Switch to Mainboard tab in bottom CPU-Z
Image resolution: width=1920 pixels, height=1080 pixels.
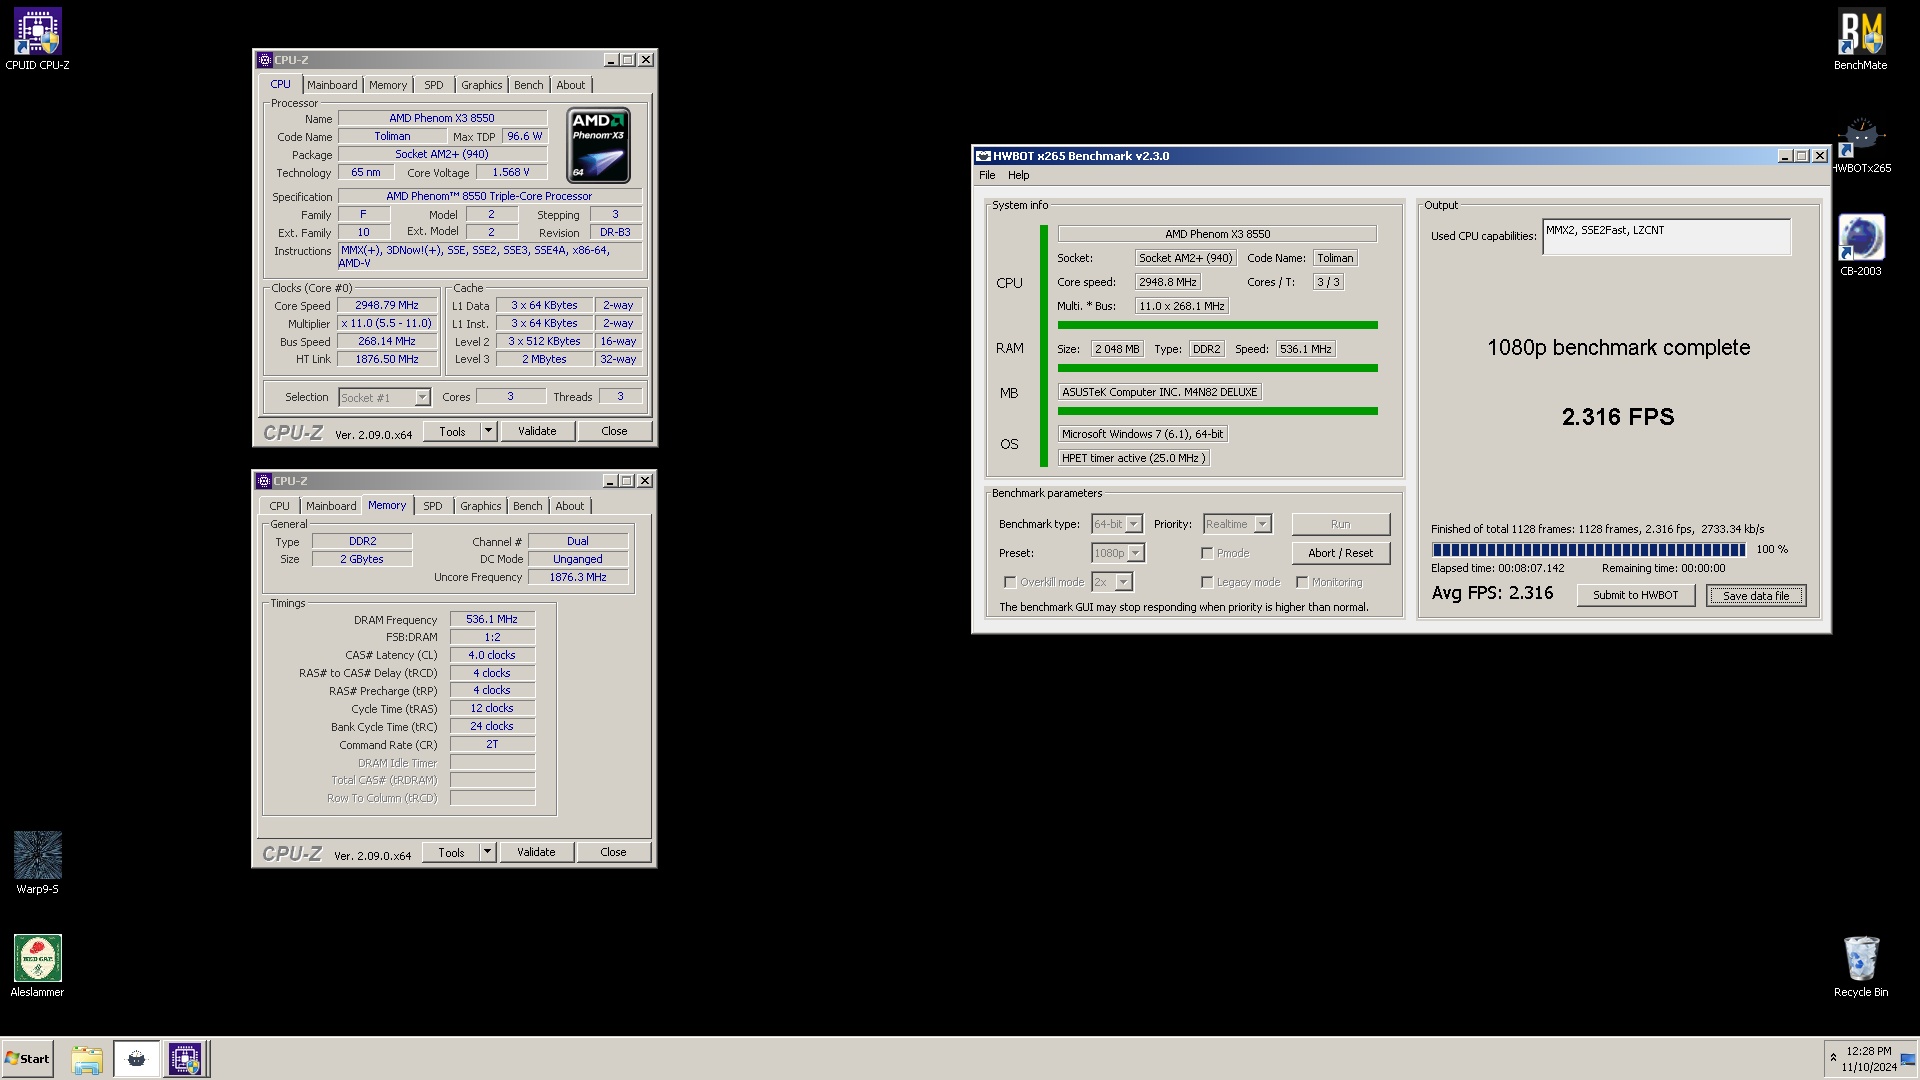click(x=331, y=506)
